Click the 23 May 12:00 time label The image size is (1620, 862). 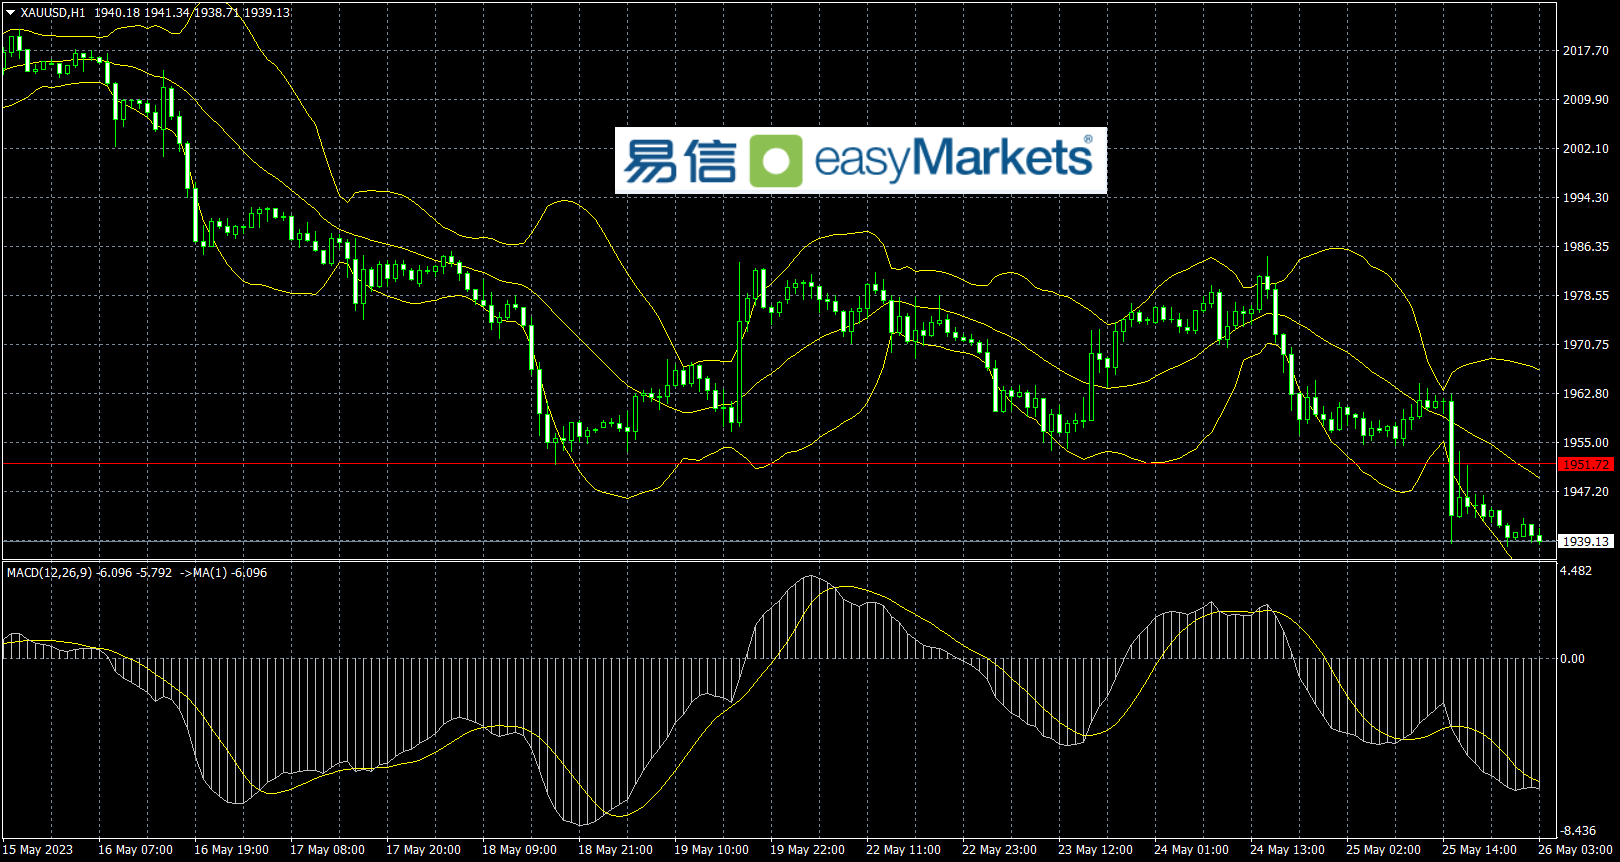pos(1095,850)
